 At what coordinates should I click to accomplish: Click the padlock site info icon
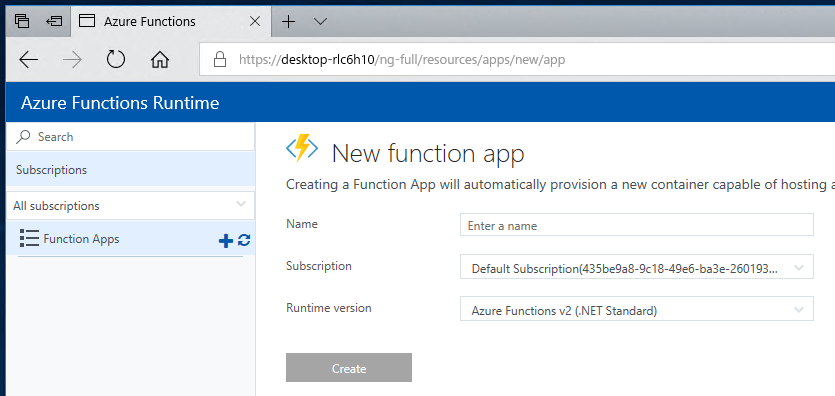coord(219,59)
